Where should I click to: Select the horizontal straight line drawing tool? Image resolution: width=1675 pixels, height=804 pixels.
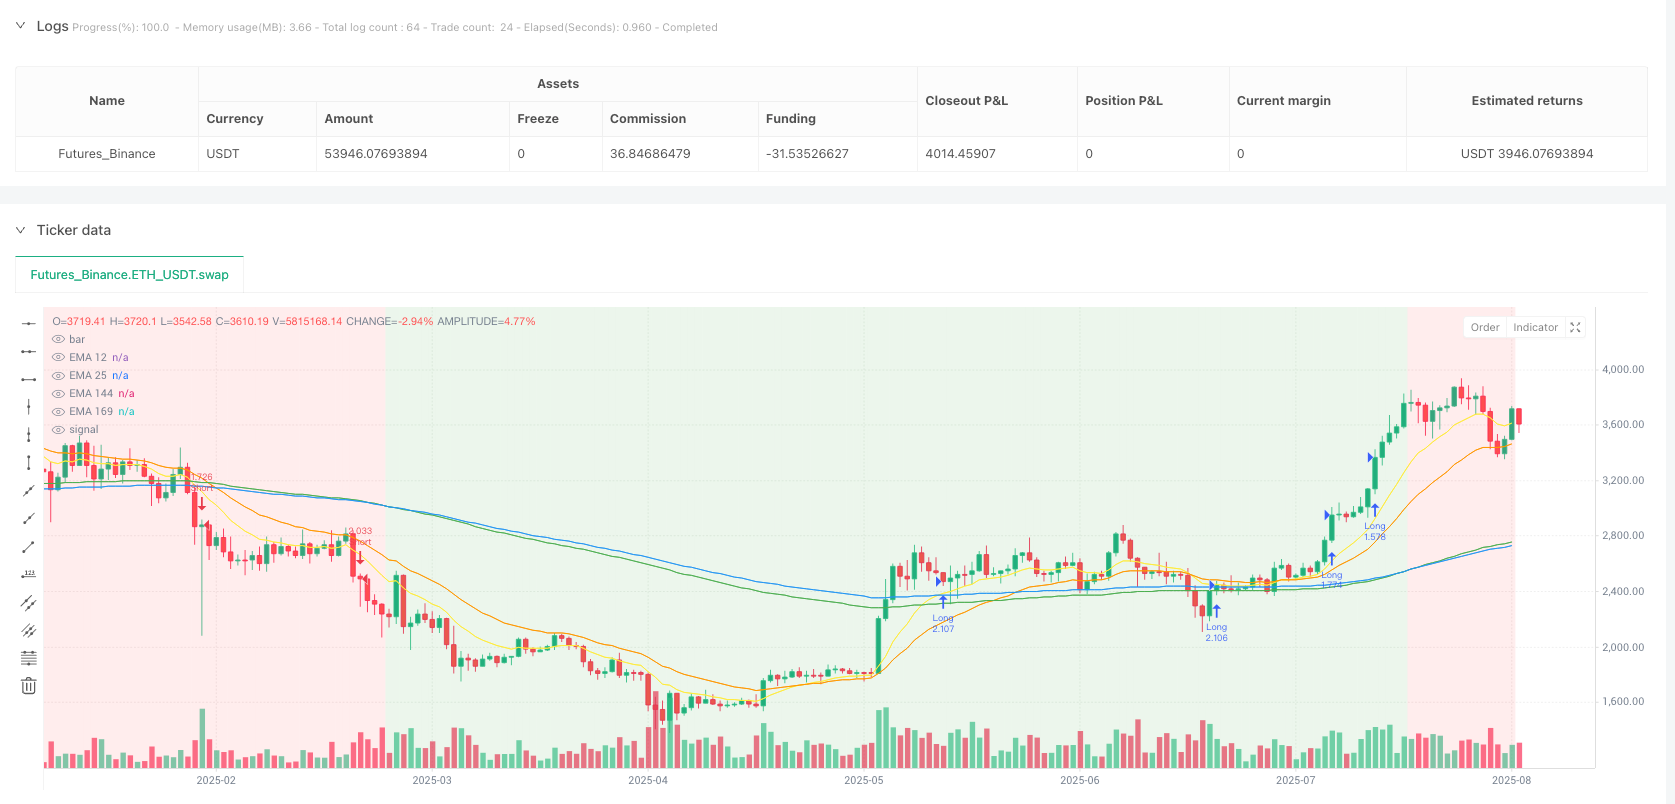click(x=29, y=323)
